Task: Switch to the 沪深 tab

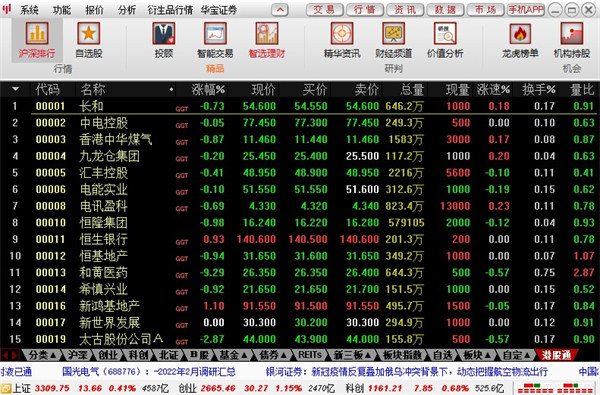Action: pyautogui.click(x=77, y=355)
